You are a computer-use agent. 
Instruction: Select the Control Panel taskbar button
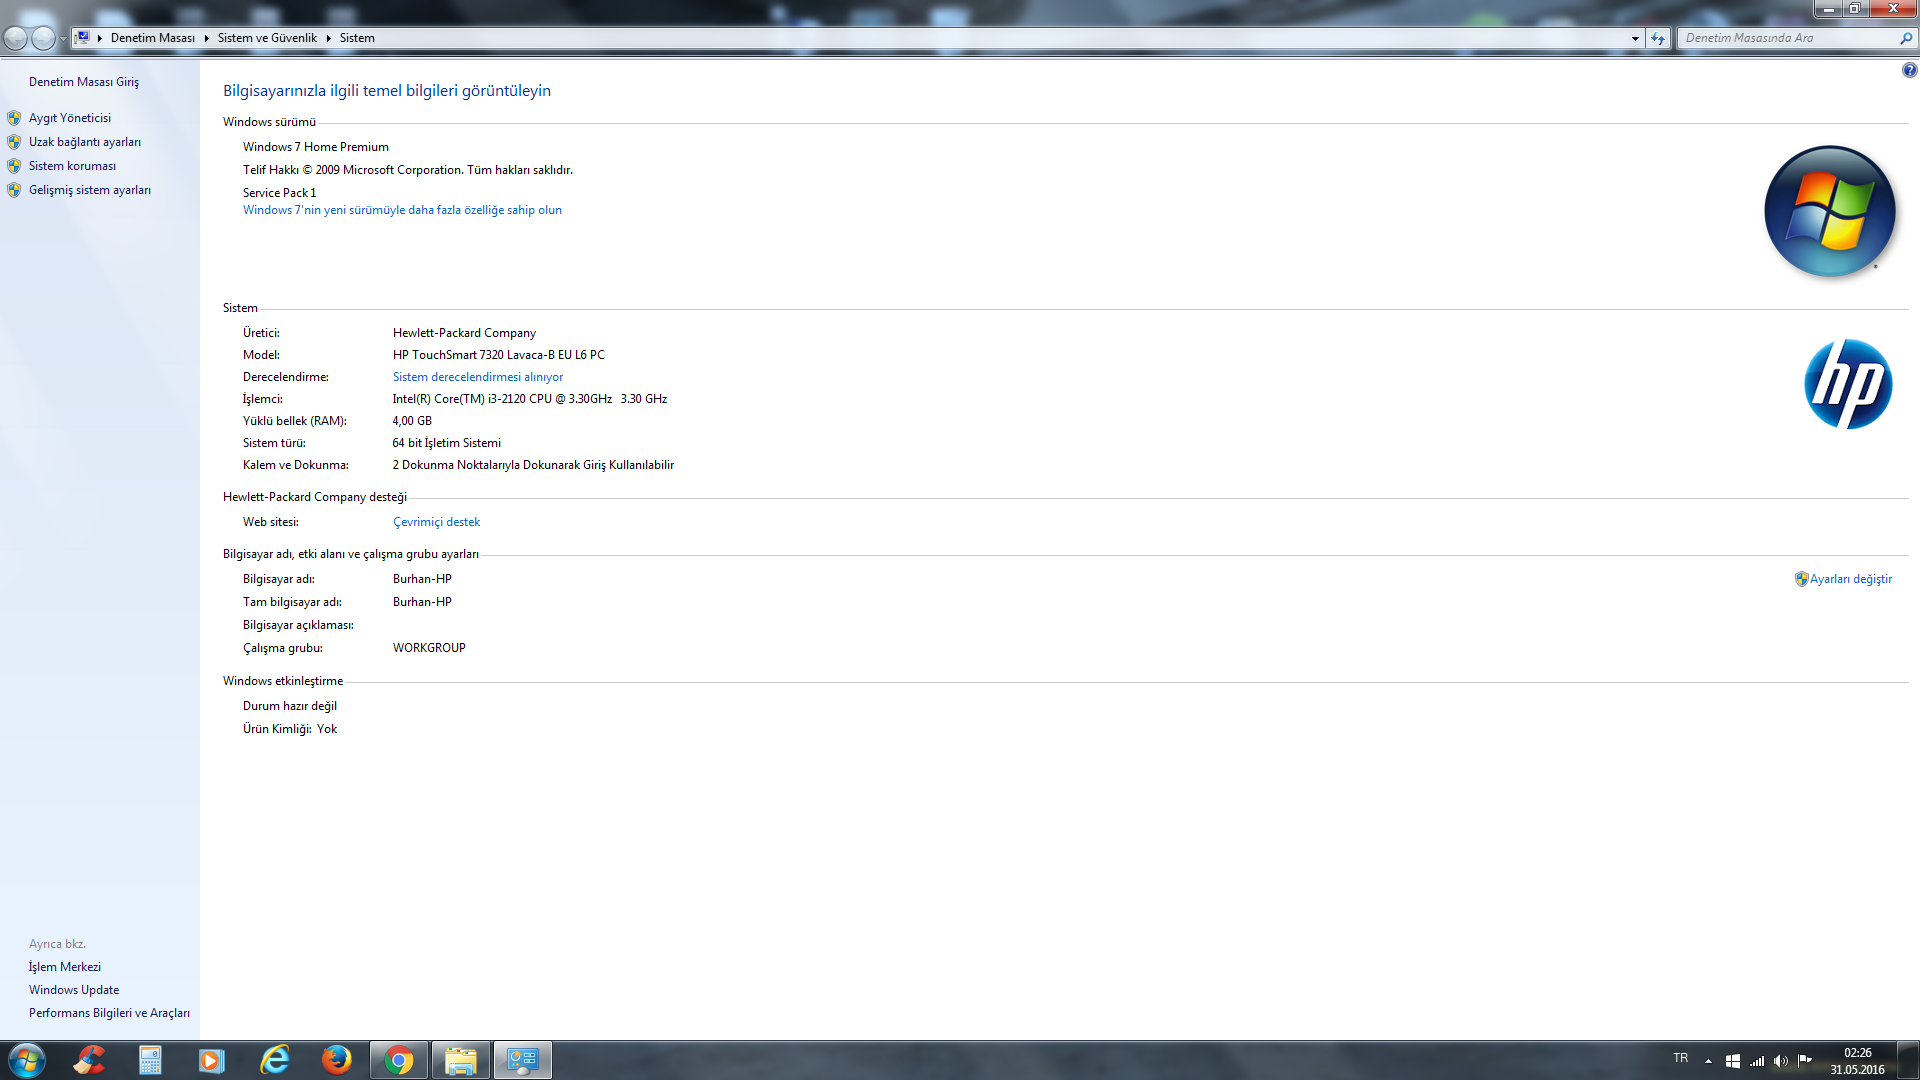523,1060
